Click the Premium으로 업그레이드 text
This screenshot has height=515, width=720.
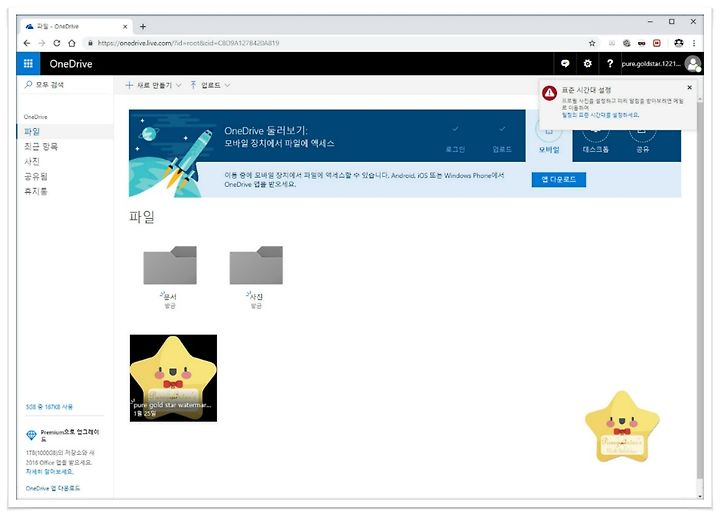pyautogui.click(x=70, y=435)
